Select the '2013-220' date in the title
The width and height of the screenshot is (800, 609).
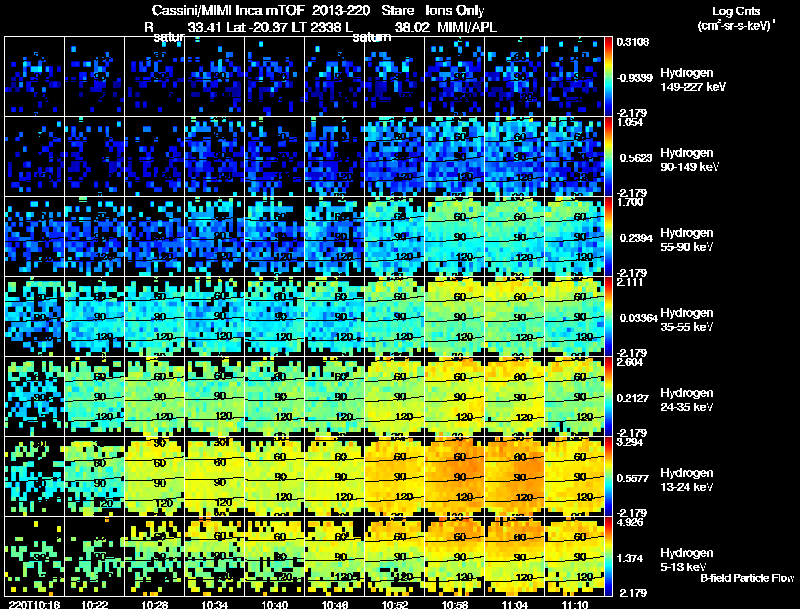click(x=340, y=10)
